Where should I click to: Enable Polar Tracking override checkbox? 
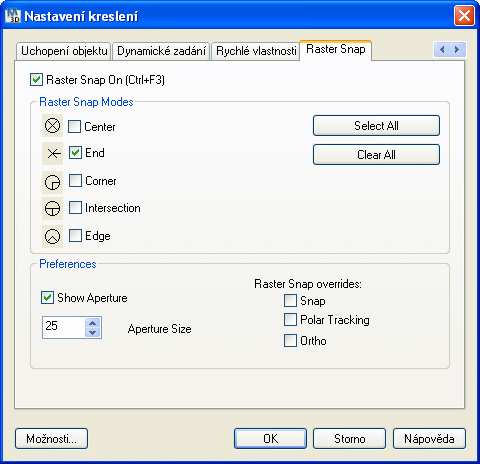click(x=290, y=320)
